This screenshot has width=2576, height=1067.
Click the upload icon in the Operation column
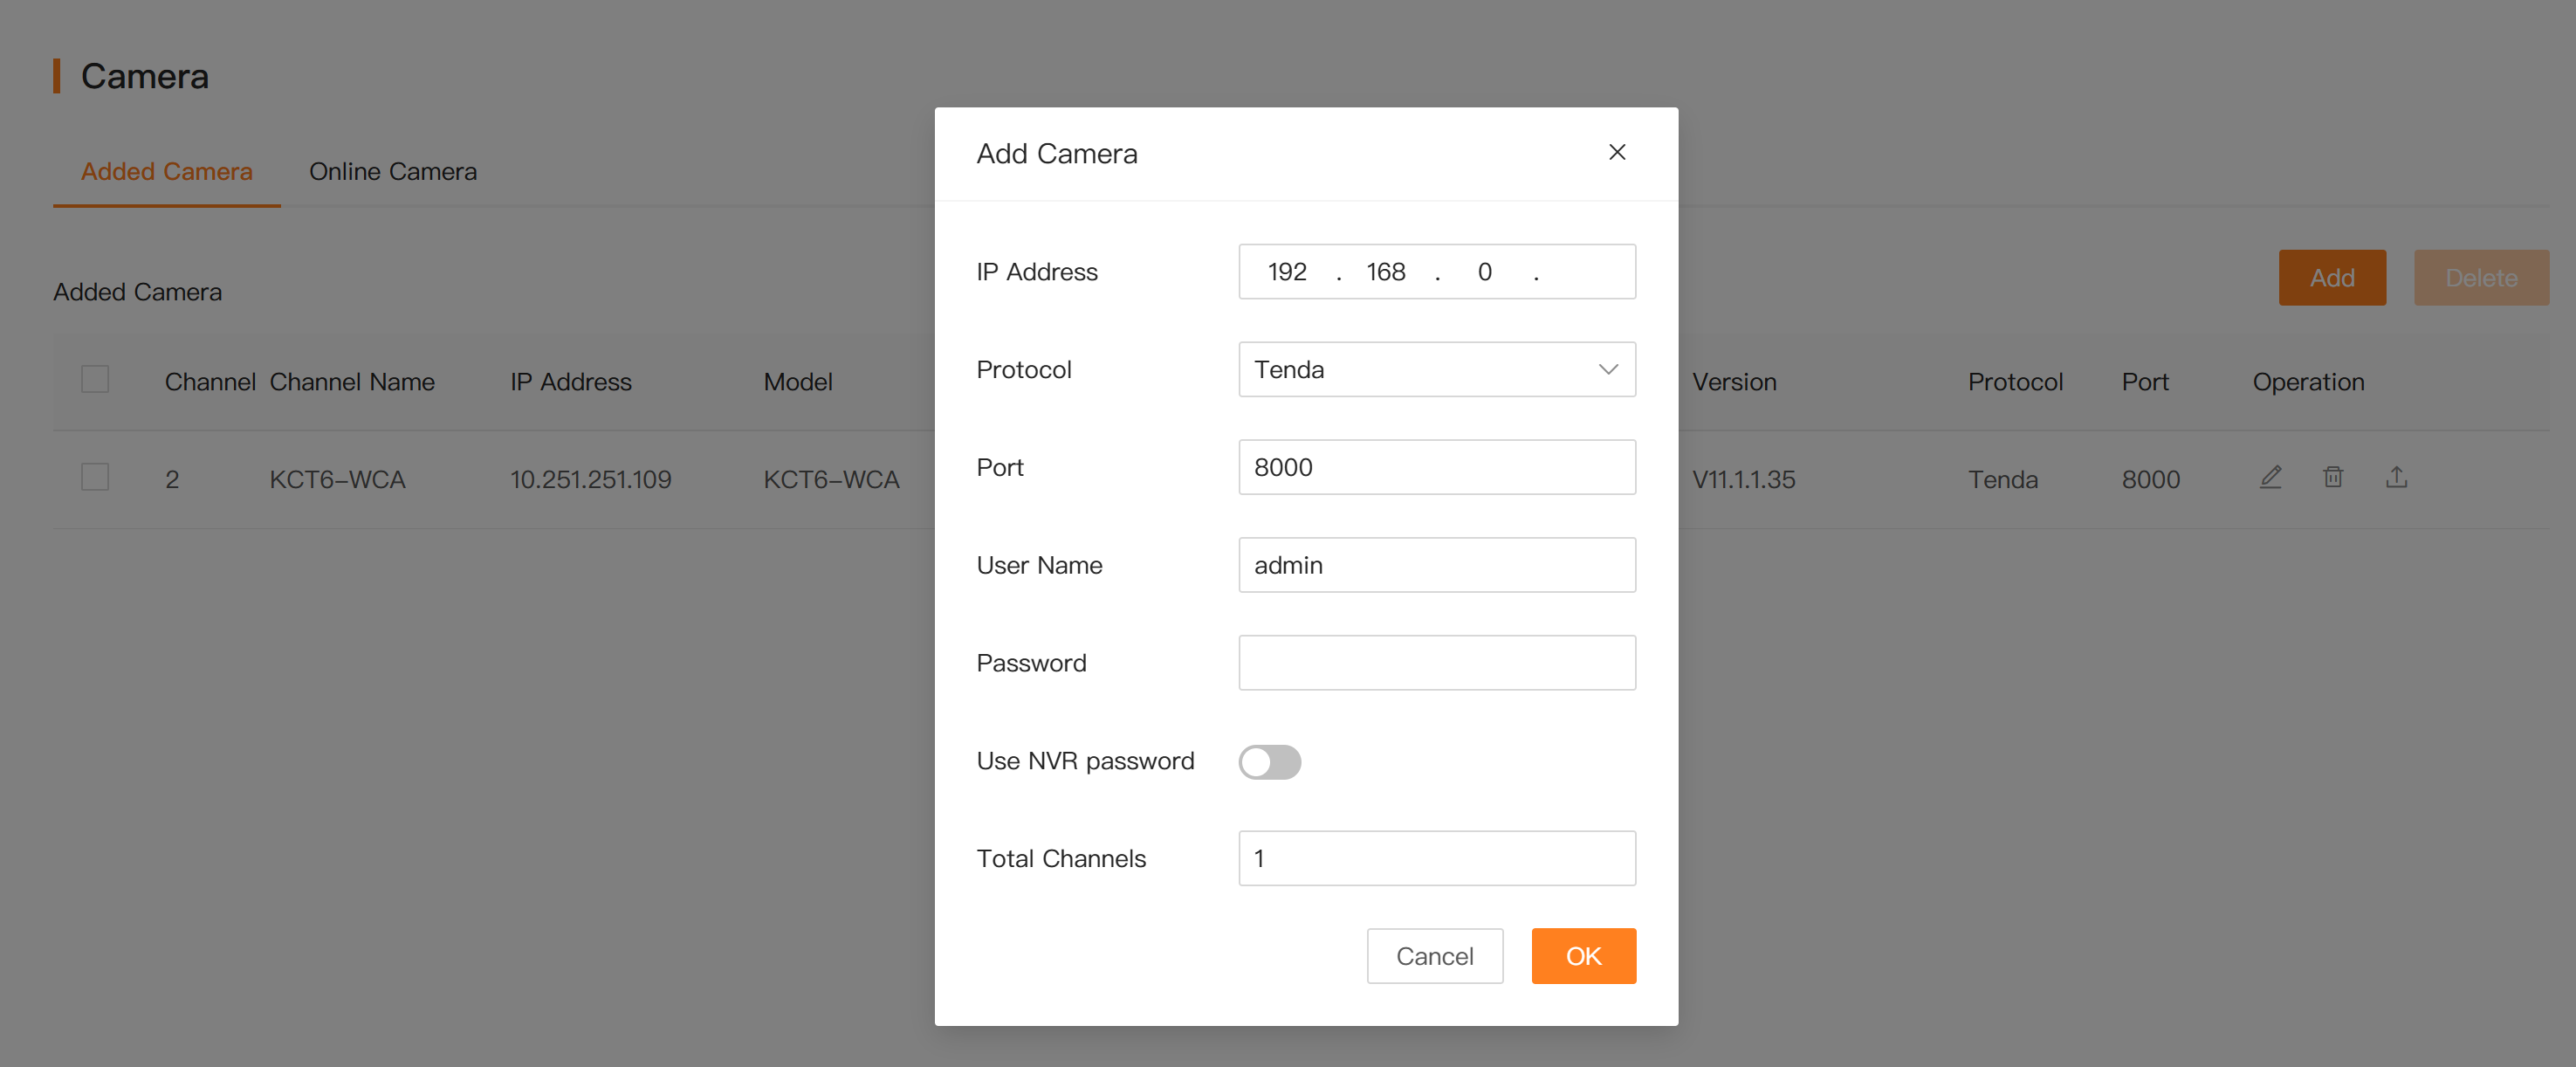coord(2396,477)
